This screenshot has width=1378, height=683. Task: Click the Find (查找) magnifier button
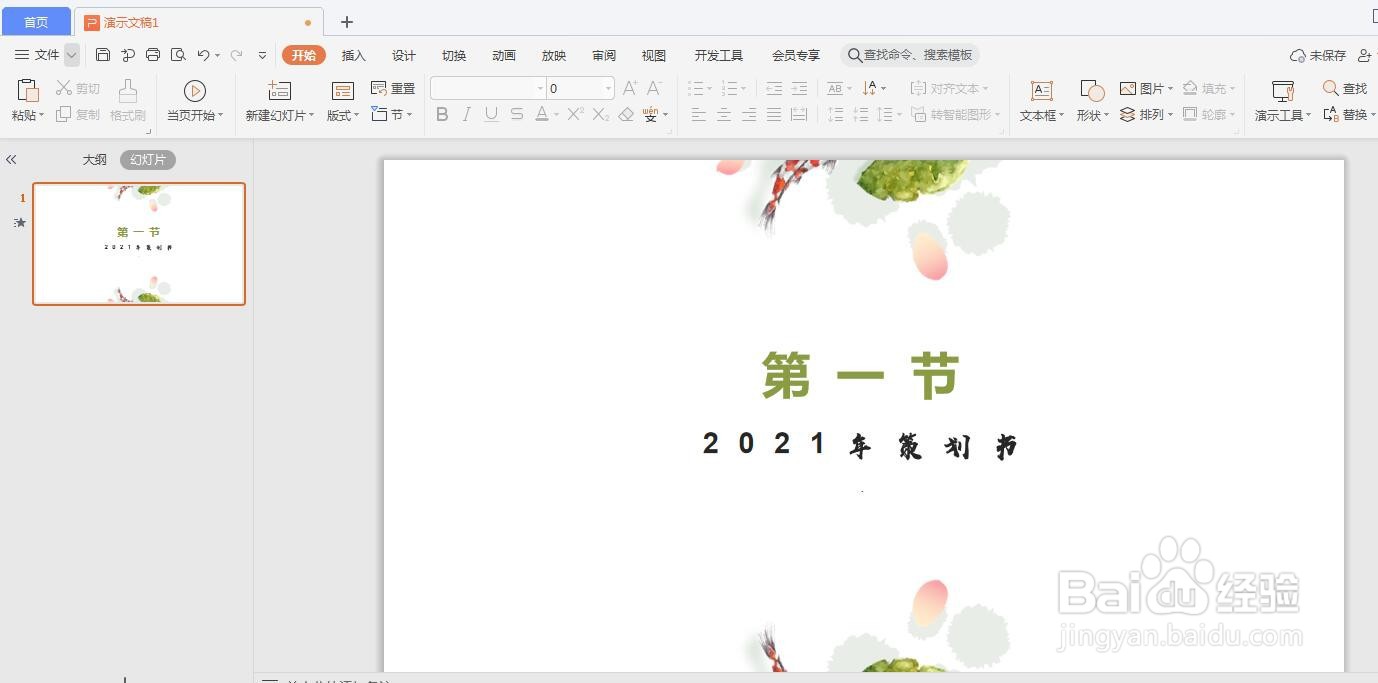coord(1345,88)
